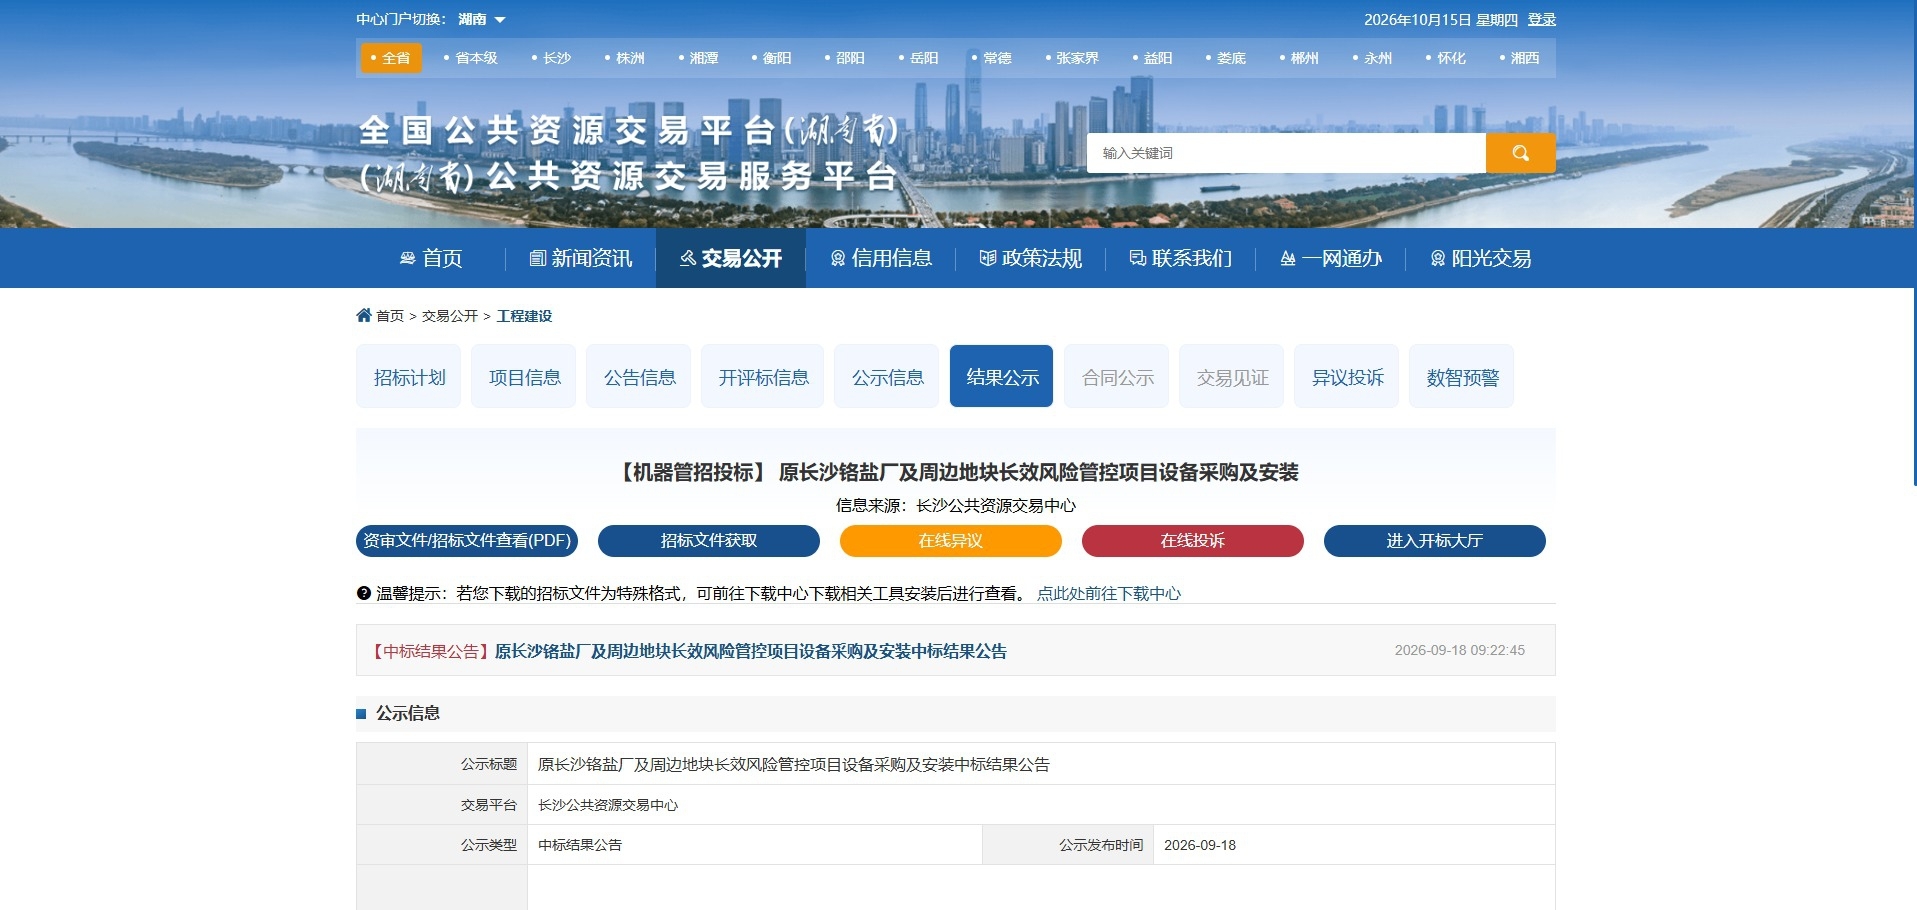The image size is (1917, 910).
Task: Switch to the 开评标信息 tab
Action: [x=763, y=377]
